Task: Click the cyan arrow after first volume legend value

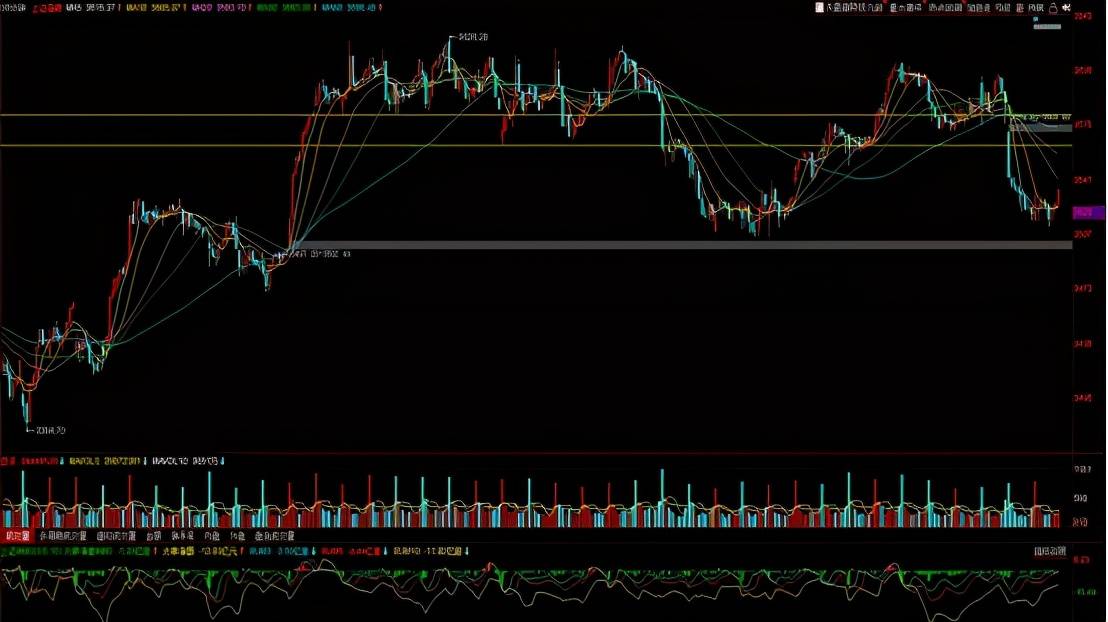Action: (63, 461)
